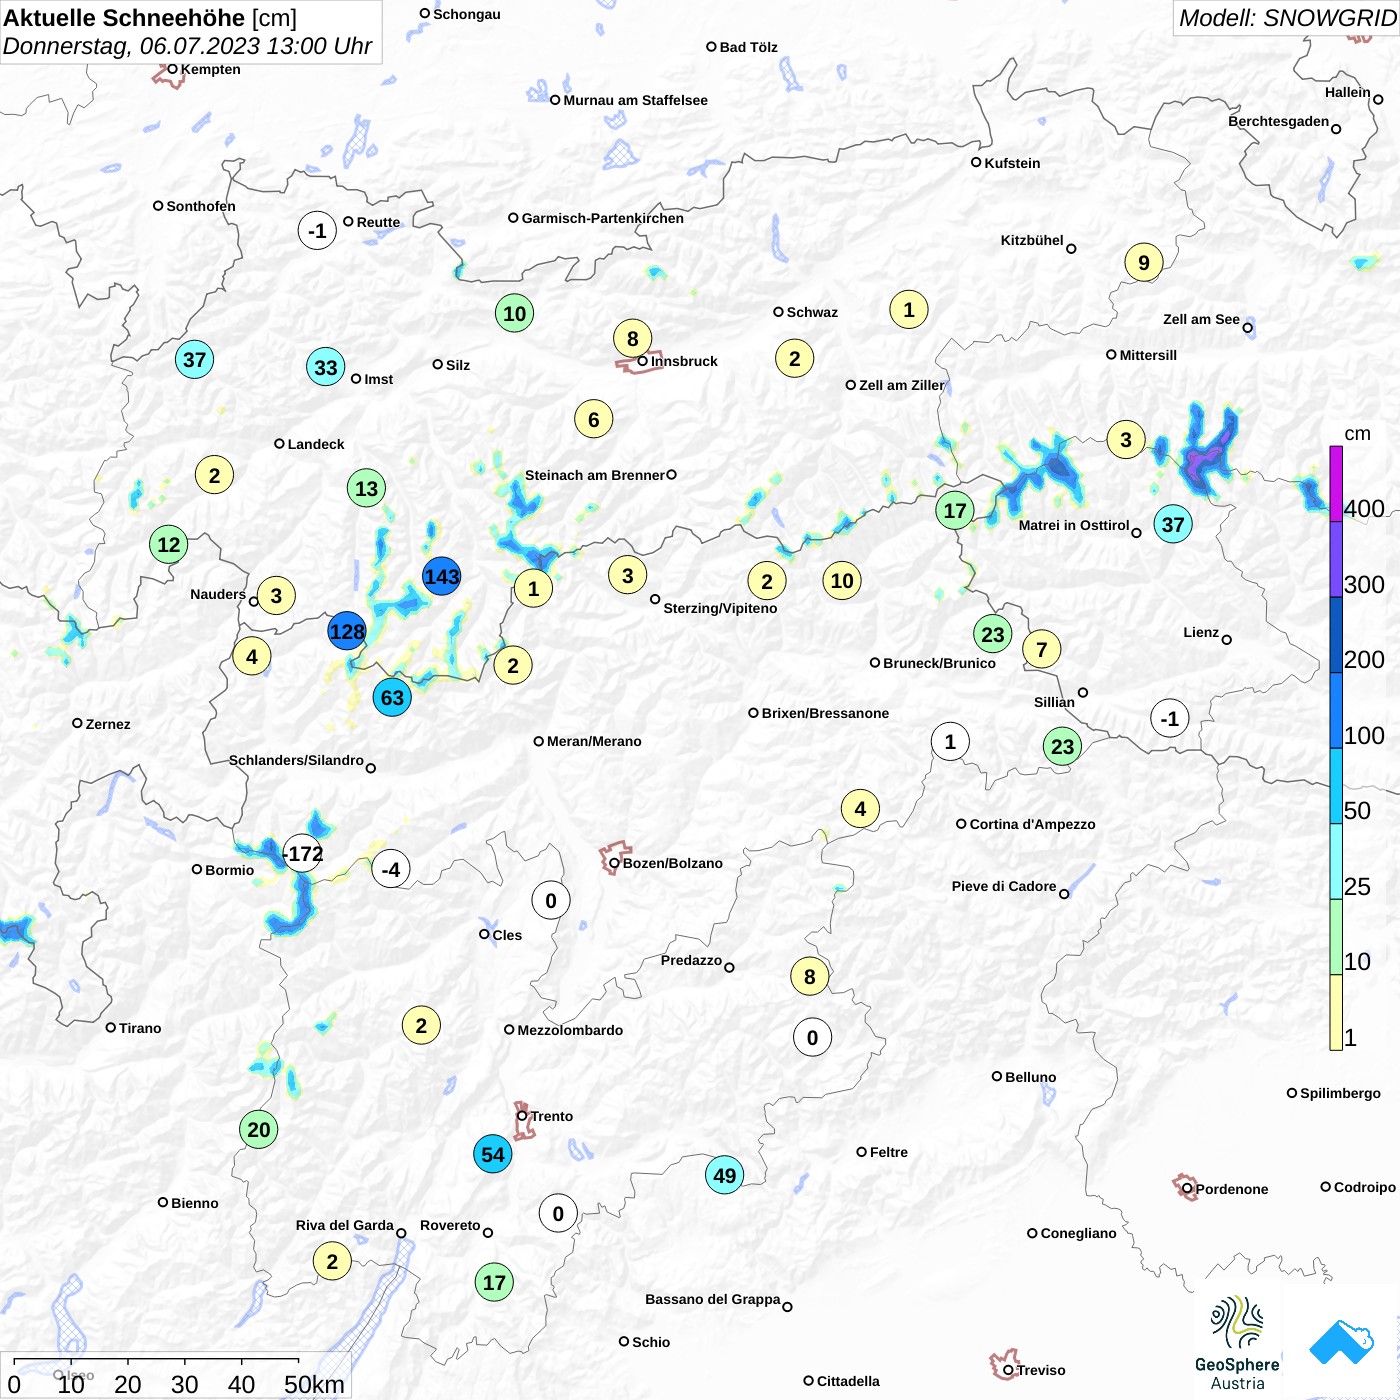The image size is (1400, 1400).
Task: Click the blue 100 cm legend band
Action: [1336, 710]
